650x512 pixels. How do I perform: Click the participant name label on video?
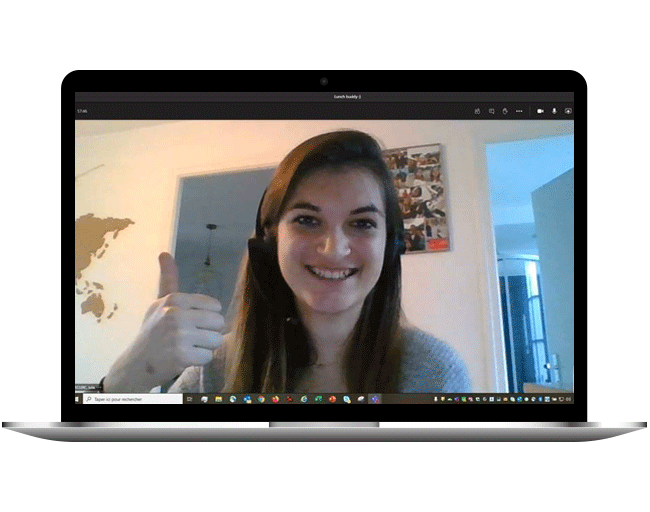click(x=91, y=388)
